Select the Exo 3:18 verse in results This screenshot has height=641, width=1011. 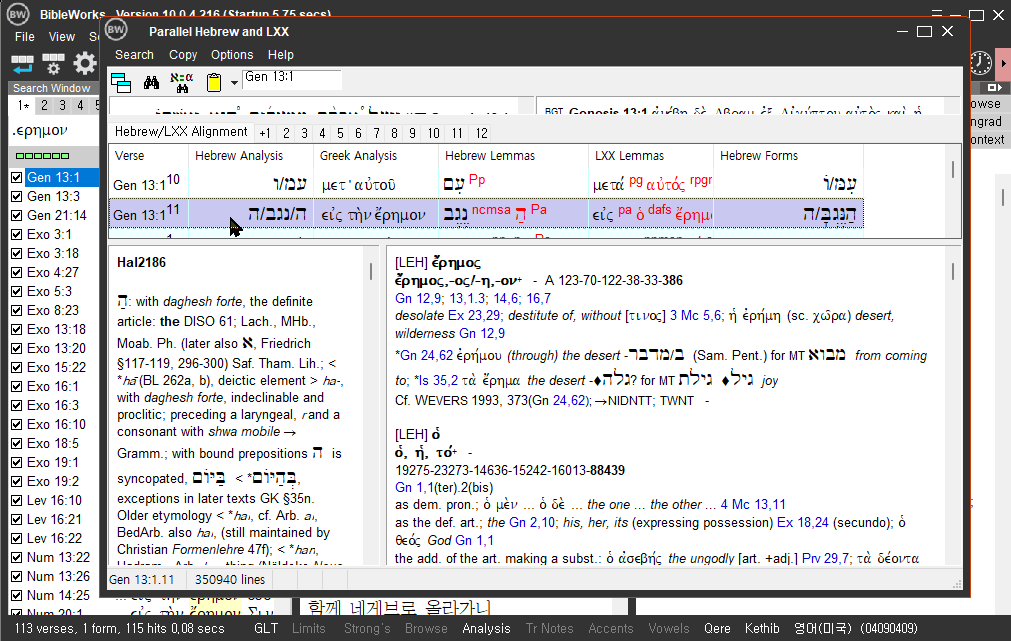click(x=53, y=253)
